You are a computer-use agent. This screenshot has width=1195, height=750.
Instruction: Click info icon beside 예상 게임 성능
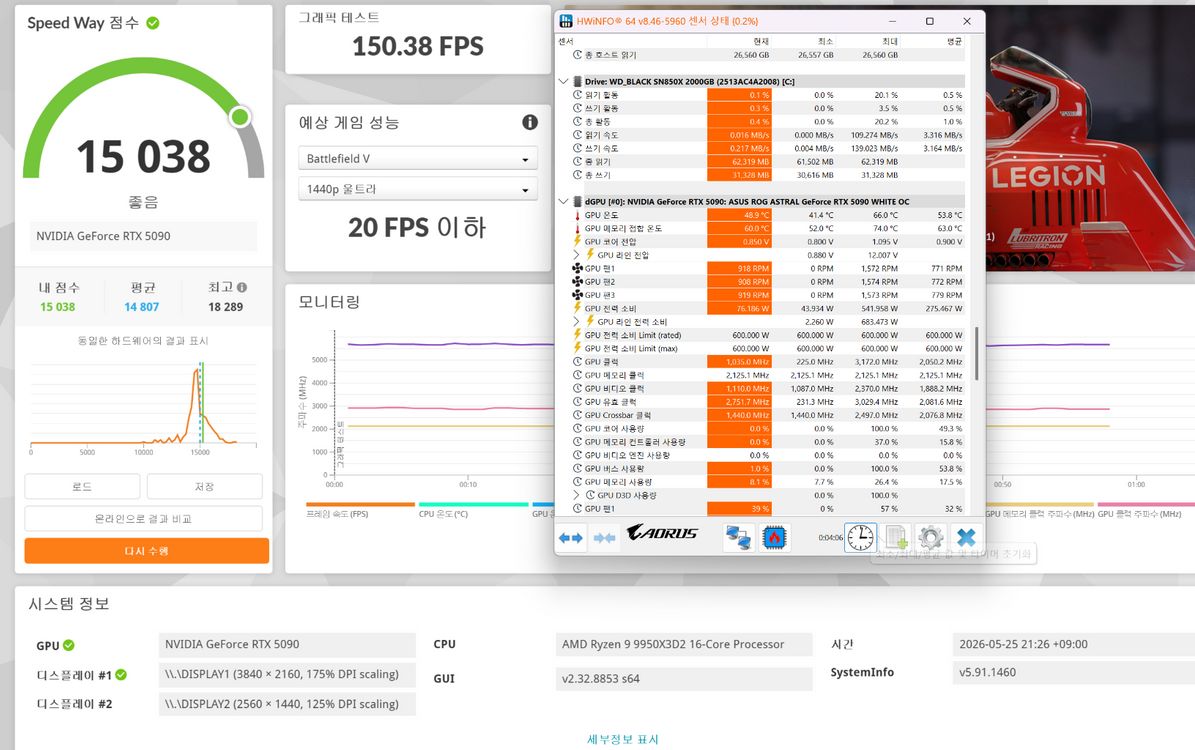[530, 122]
